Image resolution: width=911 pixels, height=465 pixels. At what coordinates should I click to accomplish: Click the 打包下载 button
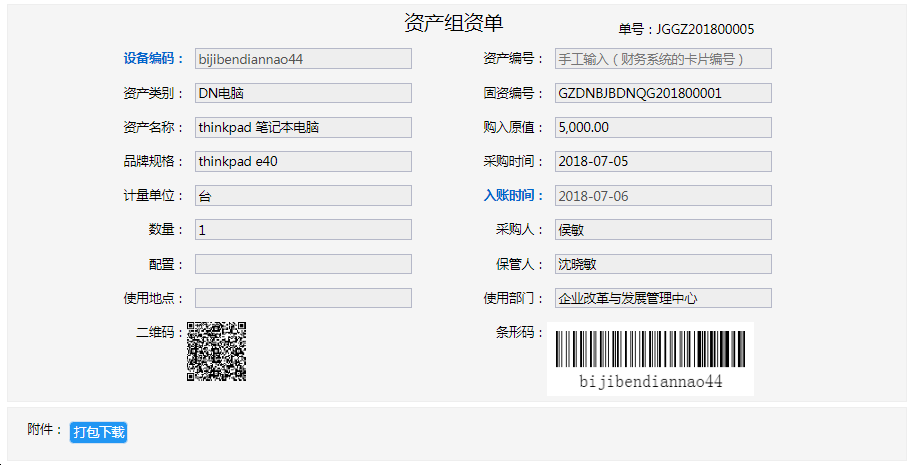[x=99, y=432]
